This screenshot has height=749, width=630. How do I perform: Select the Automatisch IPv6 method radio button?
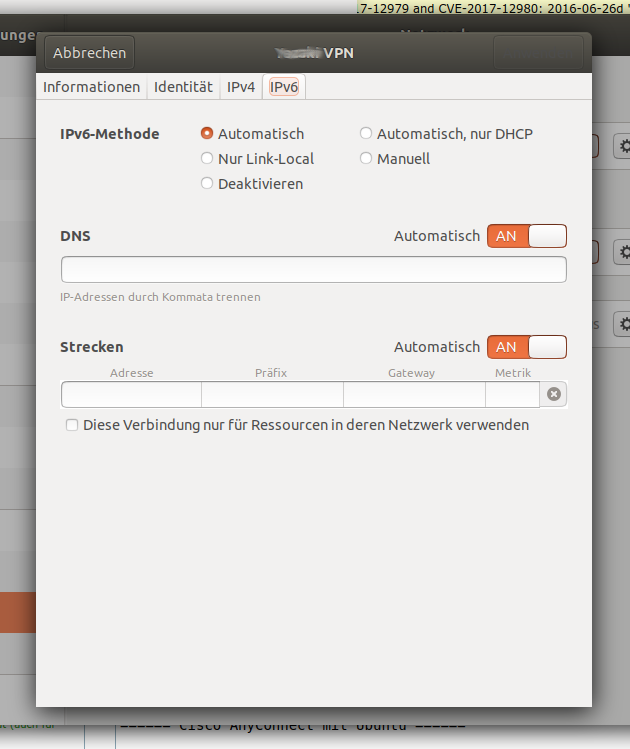point(208,133)
